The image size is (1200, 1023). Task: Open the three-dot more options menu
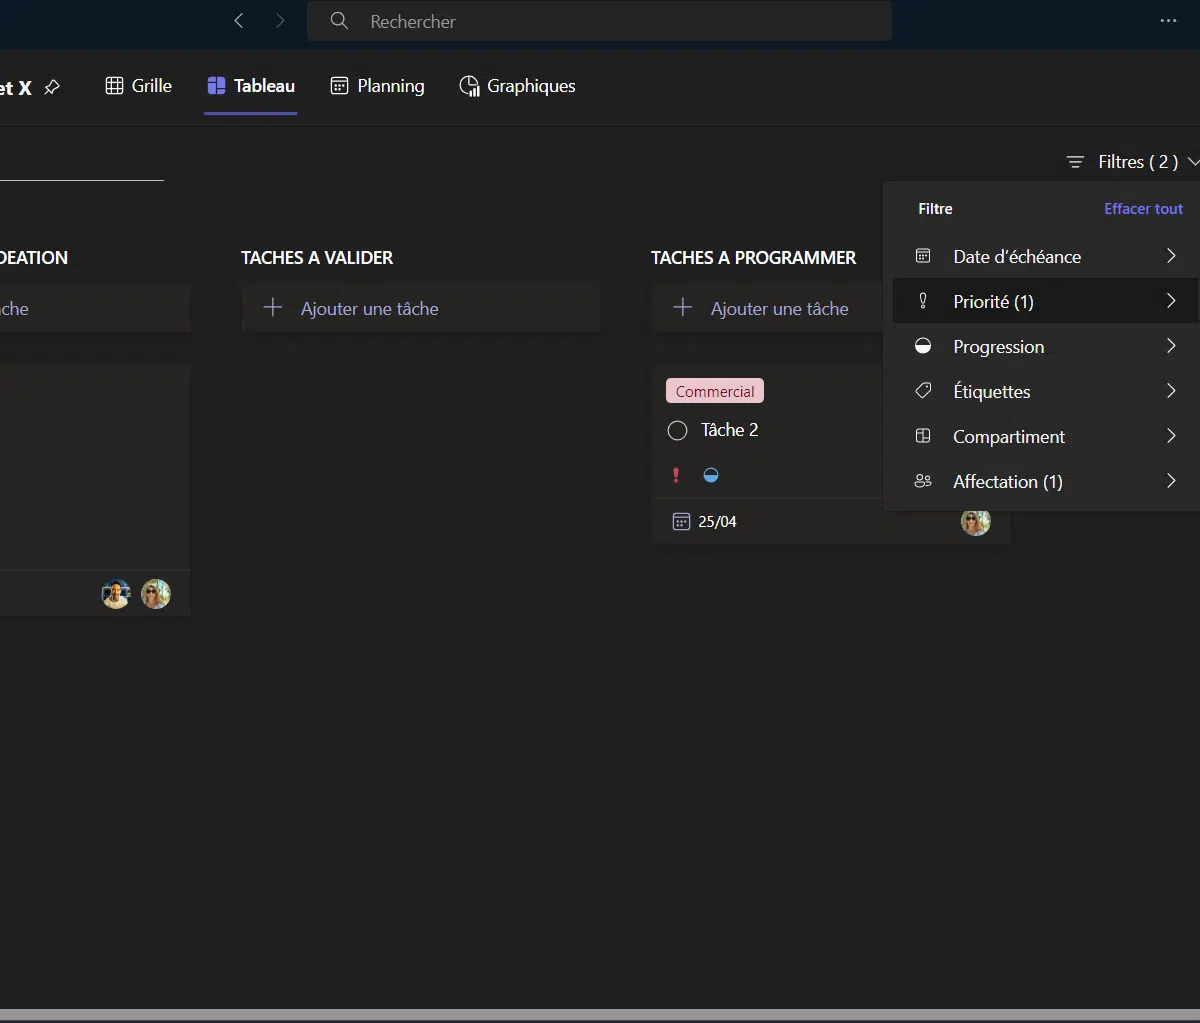(1168, 21)
